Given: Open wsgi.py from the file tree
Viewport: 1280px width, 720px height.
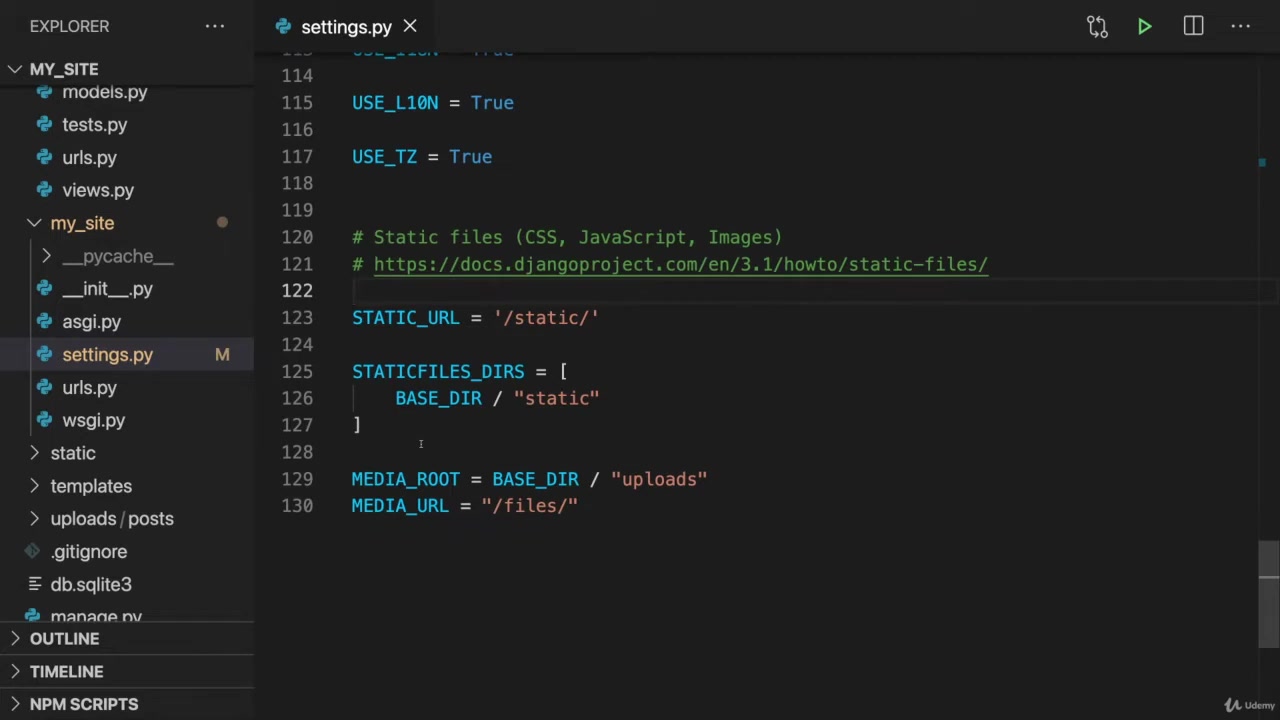Looking at the screenshot, I should click(93, 421).
